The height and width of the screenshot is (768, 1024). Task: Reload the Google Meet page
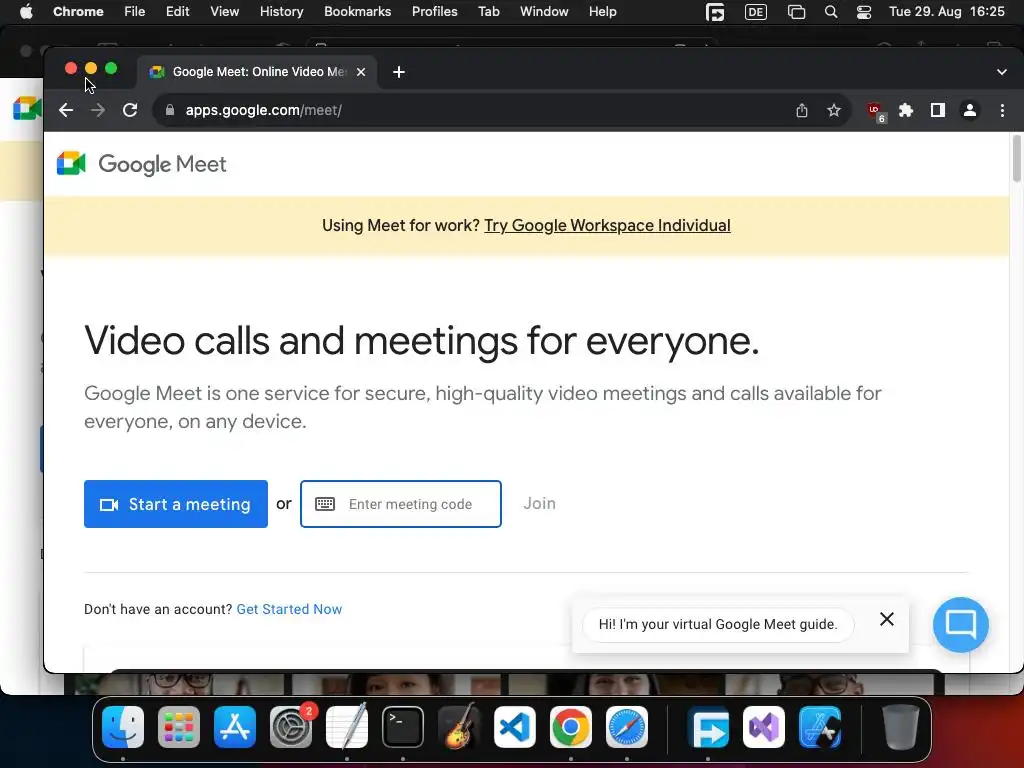click(x=130, y=110)
